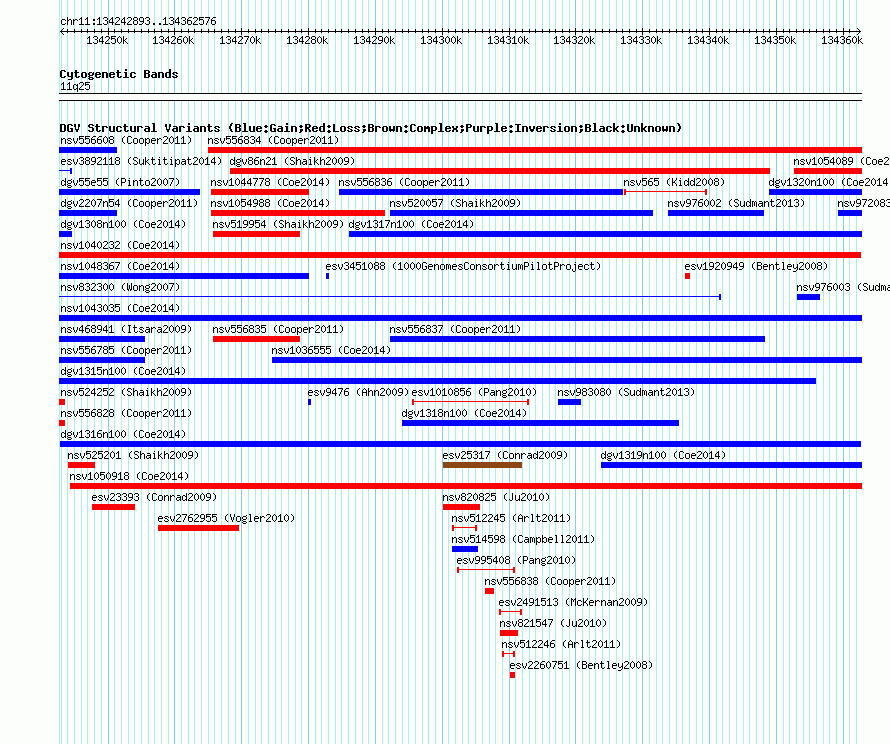Viewport: 890px width, 744px height.
Task: Click nsv832300 (Wong2007) label
Action: point(120,287)
